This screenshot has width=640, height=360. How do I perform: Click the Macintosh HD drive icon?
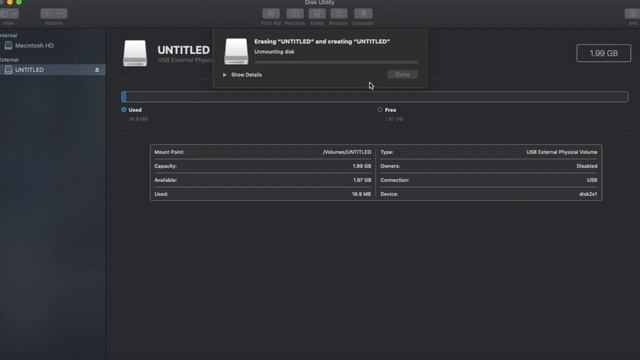[x=8, y=45]
